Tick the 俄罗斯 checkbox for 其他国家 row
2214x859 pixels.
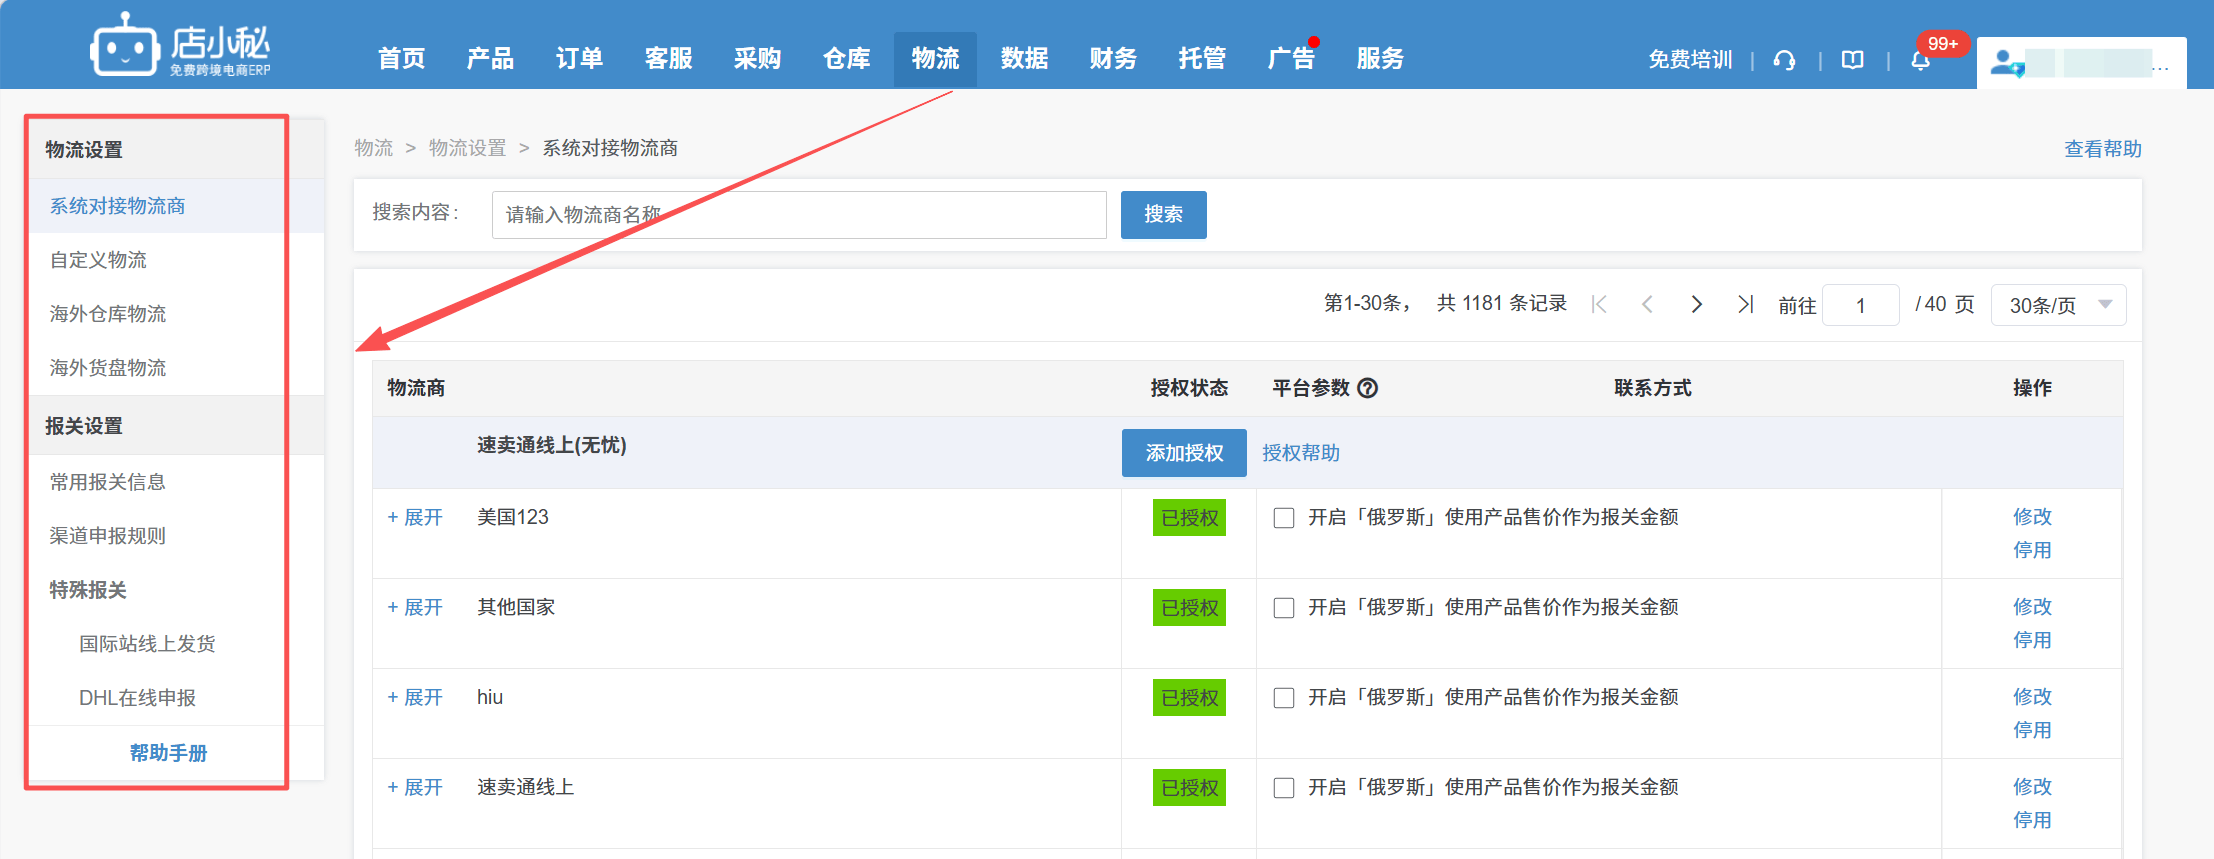point(1284,608)
